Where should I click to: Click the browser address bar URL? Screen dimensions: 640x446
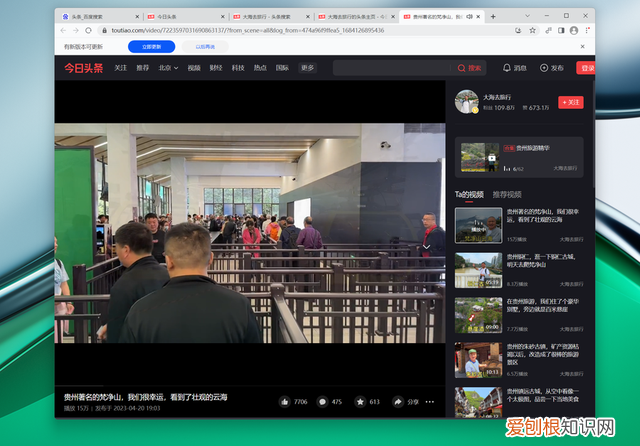(x=248, y=31)
